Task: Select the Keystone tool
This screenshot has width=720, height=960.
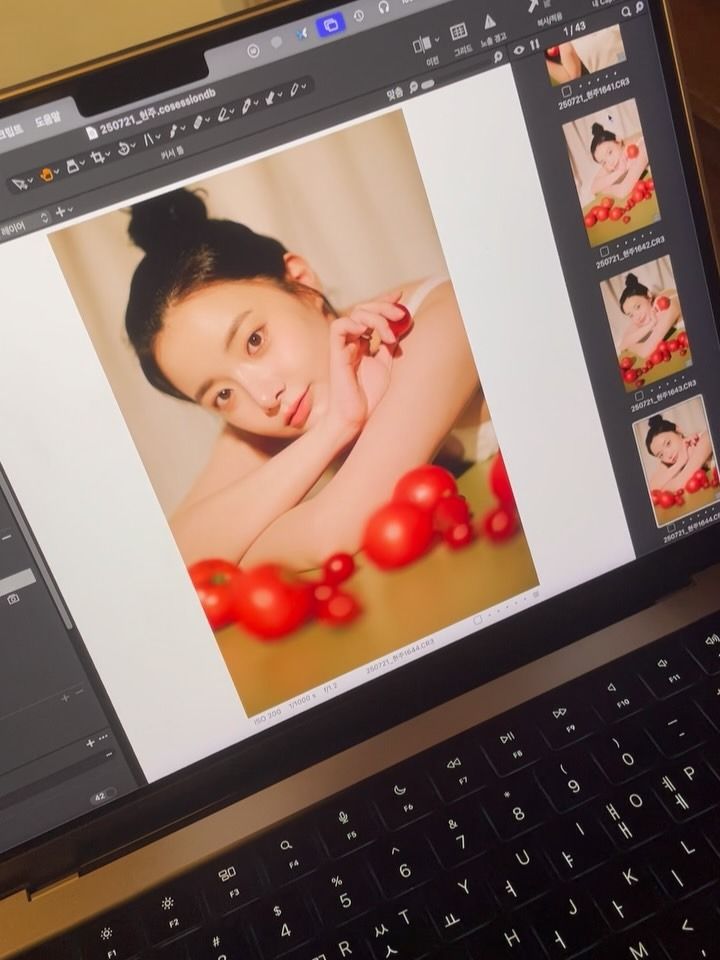Action: coord(148,141)
